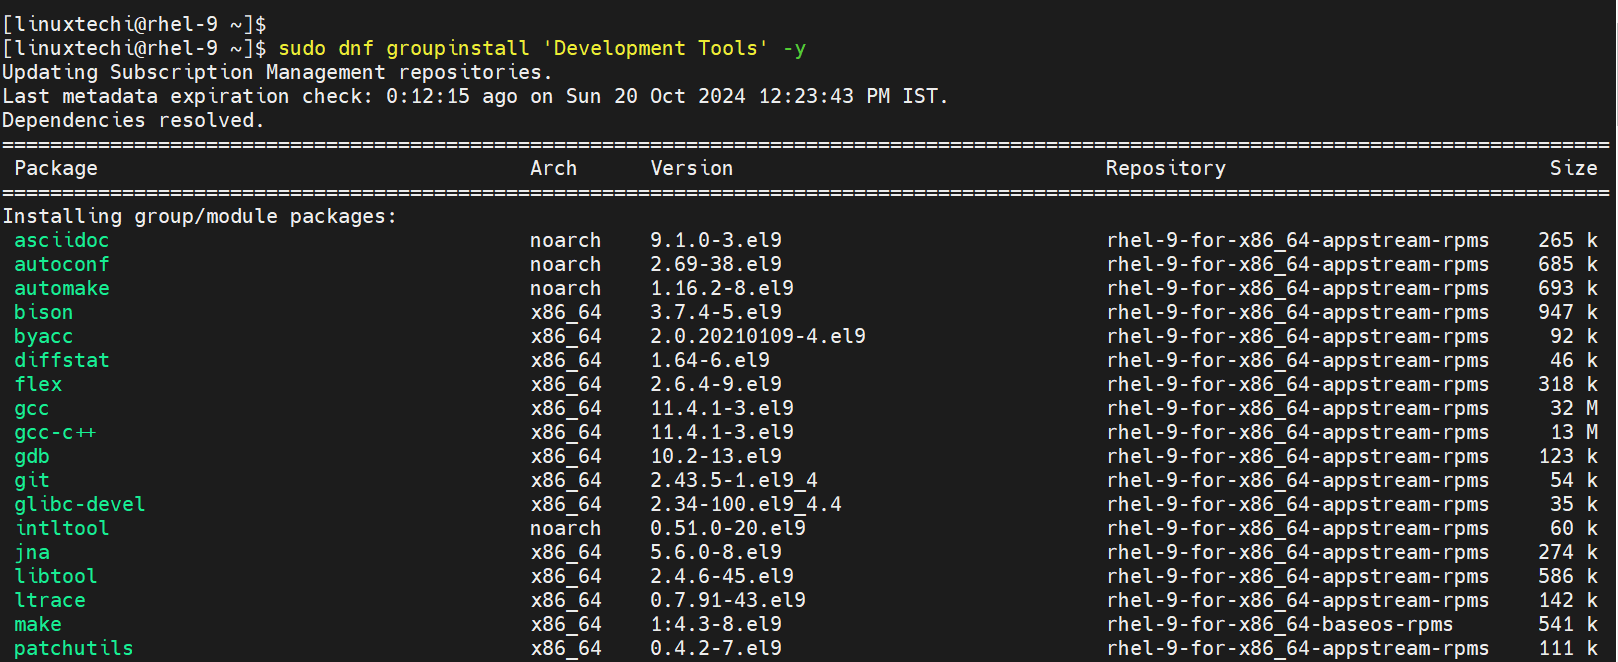Click the 'glibc-devel' package name
This screenshot has height=662, width=1618.
(x=79, y=504)
